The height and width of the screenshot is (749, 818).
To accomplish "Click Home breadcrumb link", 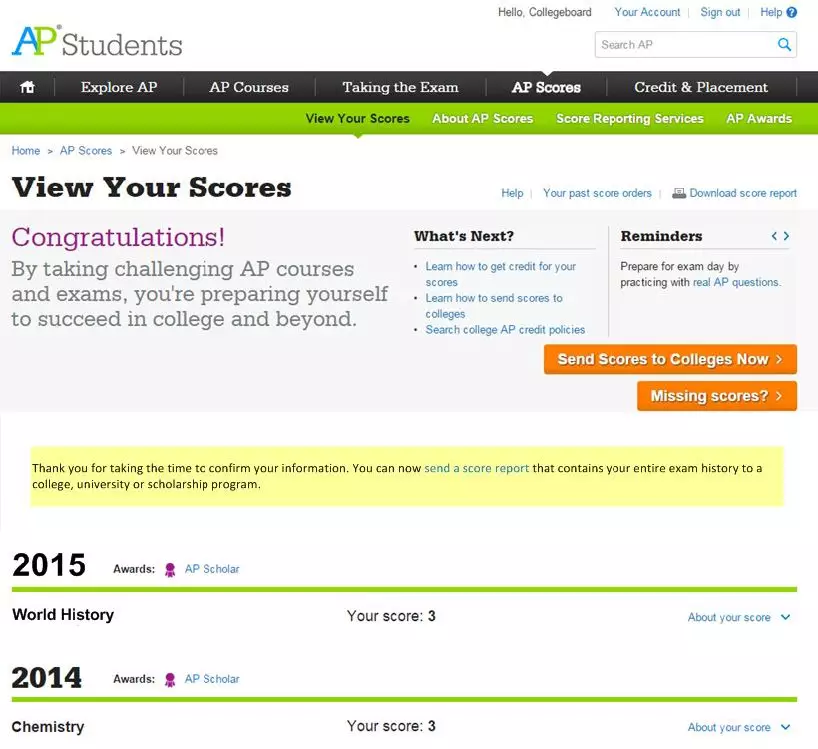I will click(x=26, y=151).
